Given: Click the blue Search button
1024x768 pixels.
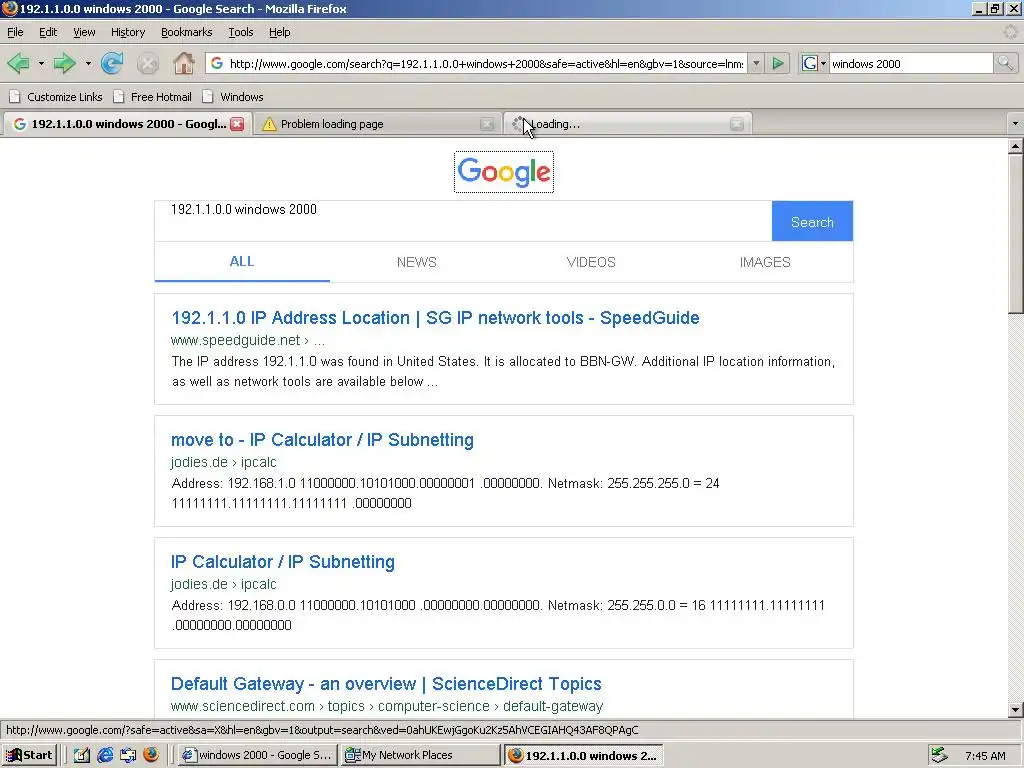Looking at the screenshot, I should pyautogui.click(x=812, y=221).
